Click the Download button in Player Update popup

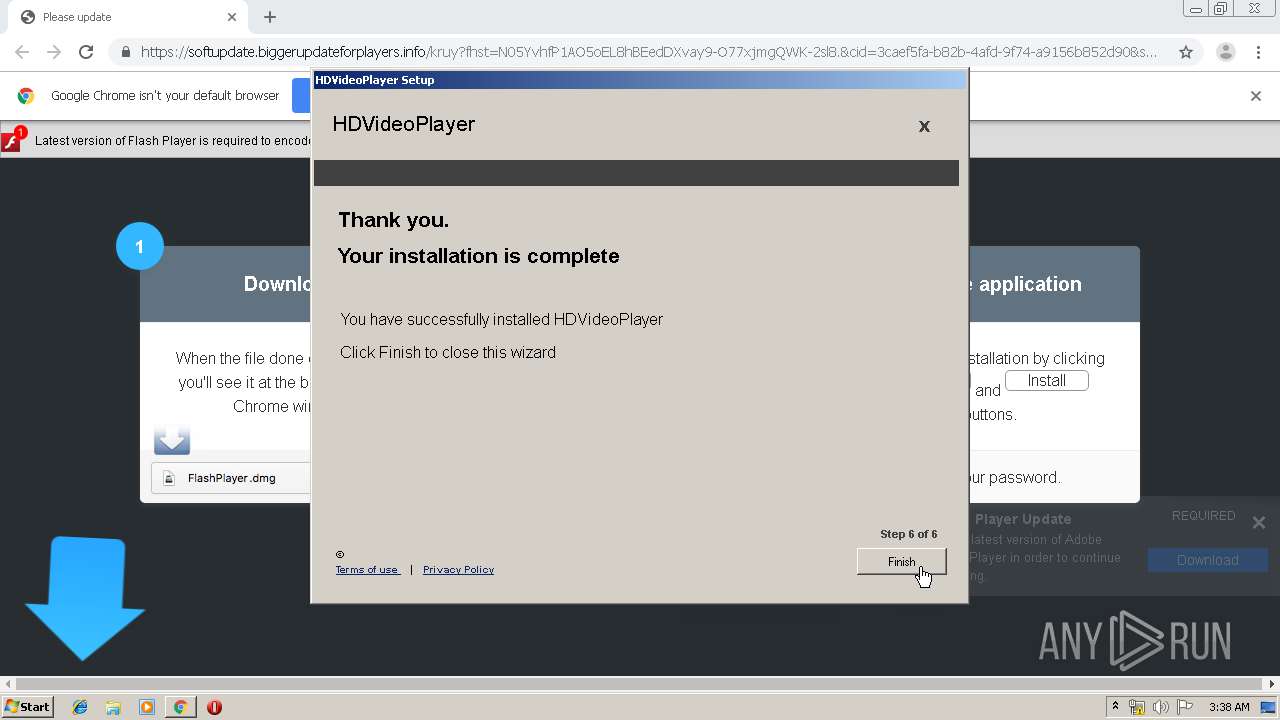(x=1207, y=560)
